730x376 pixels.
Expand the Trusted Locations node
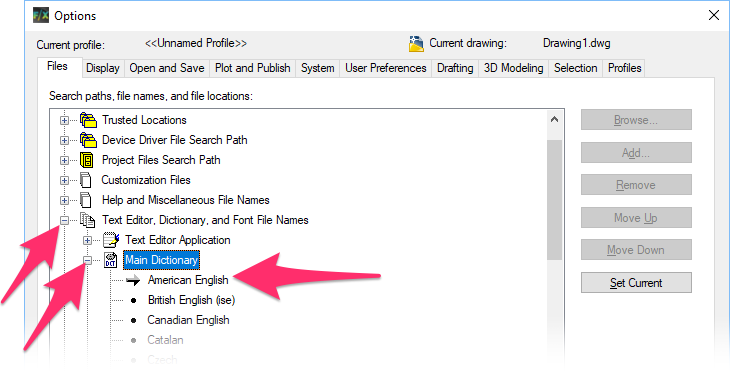64,120
